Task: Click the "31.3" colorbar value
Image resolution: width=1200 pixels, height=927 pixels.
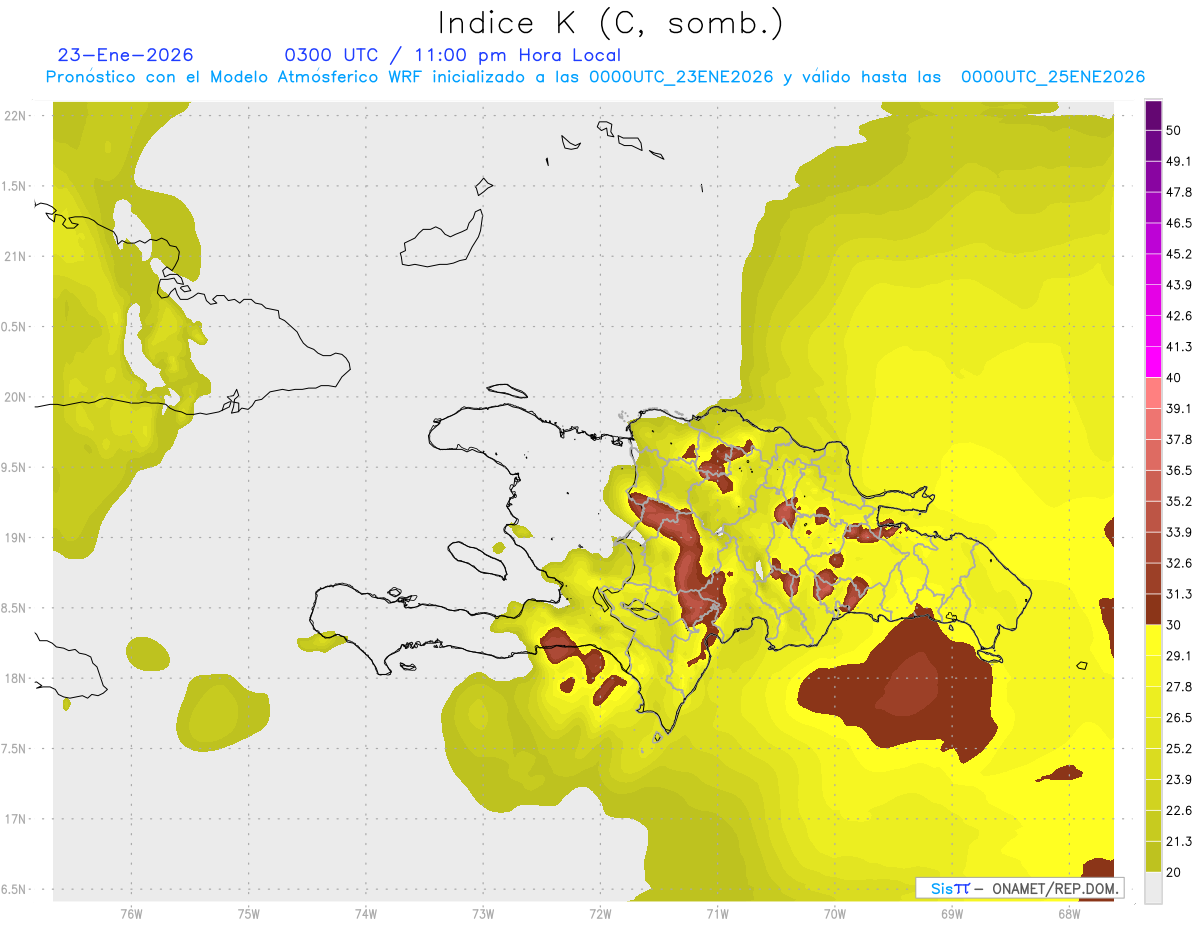Action: pyautogui.click(x=1179, y=594)
